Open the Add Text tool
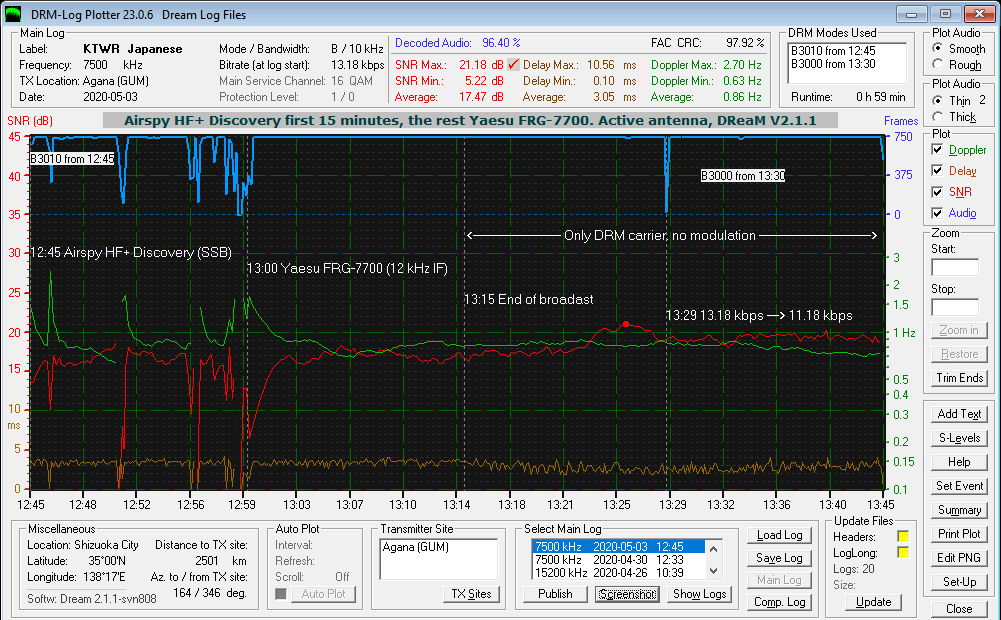 coord(959,414)
